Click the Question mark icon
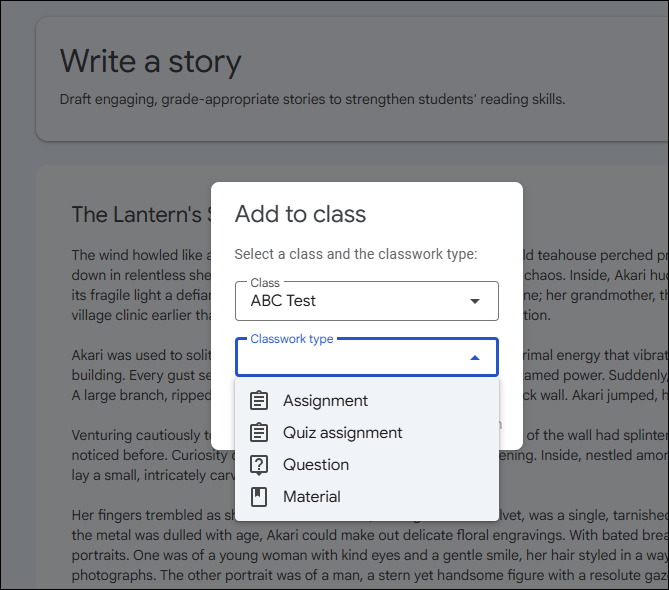This screenshot has width=669, height=590. click(x=259, y=465)
